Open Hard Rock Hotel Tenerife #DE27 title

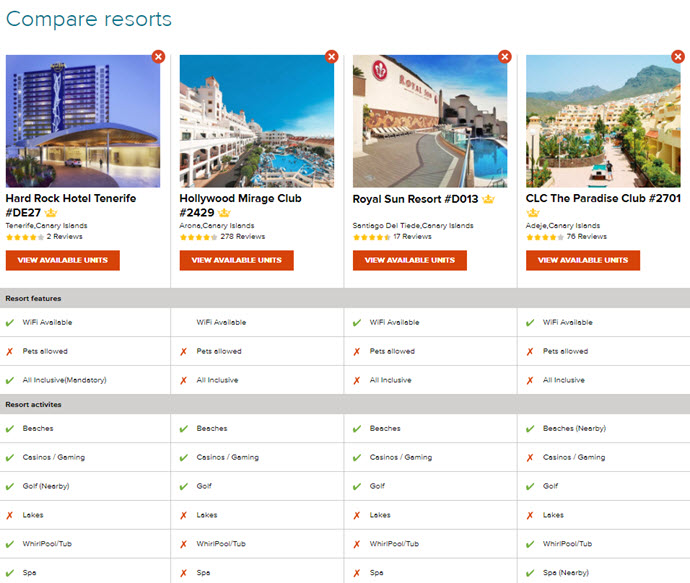click(x=70, y=205)
